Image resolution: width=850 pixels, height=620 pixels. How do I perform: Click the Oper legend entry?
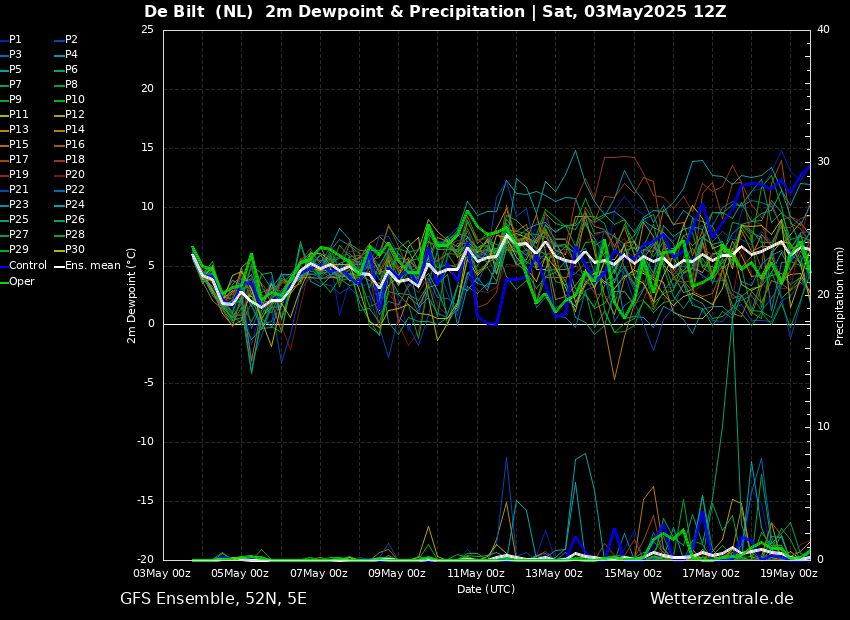(21, 281)
